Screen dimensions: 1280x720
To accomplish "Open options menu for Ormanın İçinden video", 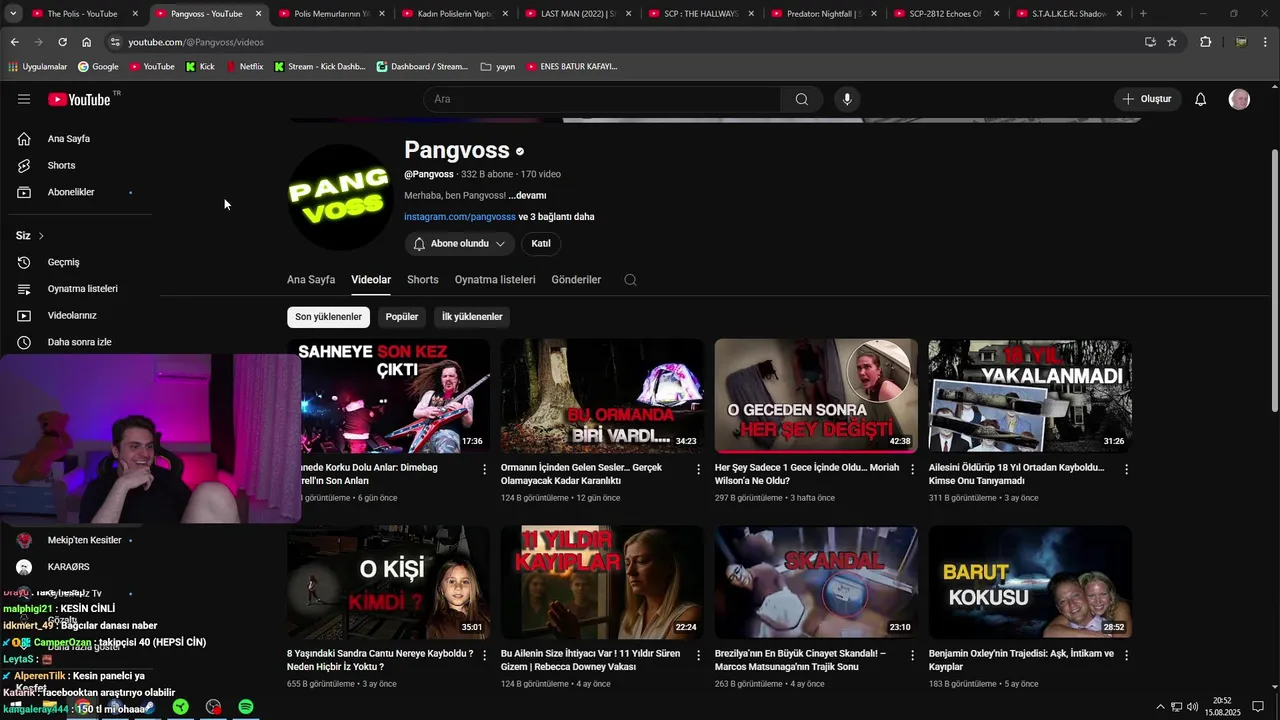I will [x=699, y=469].
